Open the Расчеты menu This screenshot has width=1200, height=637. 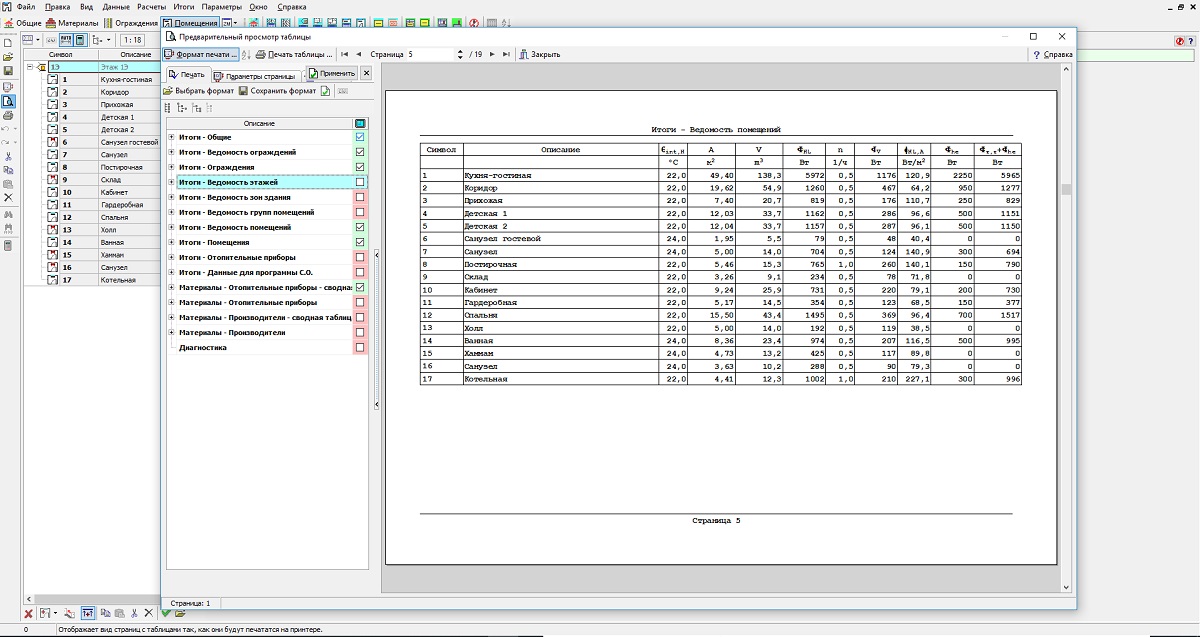click(x=151, y=6)
